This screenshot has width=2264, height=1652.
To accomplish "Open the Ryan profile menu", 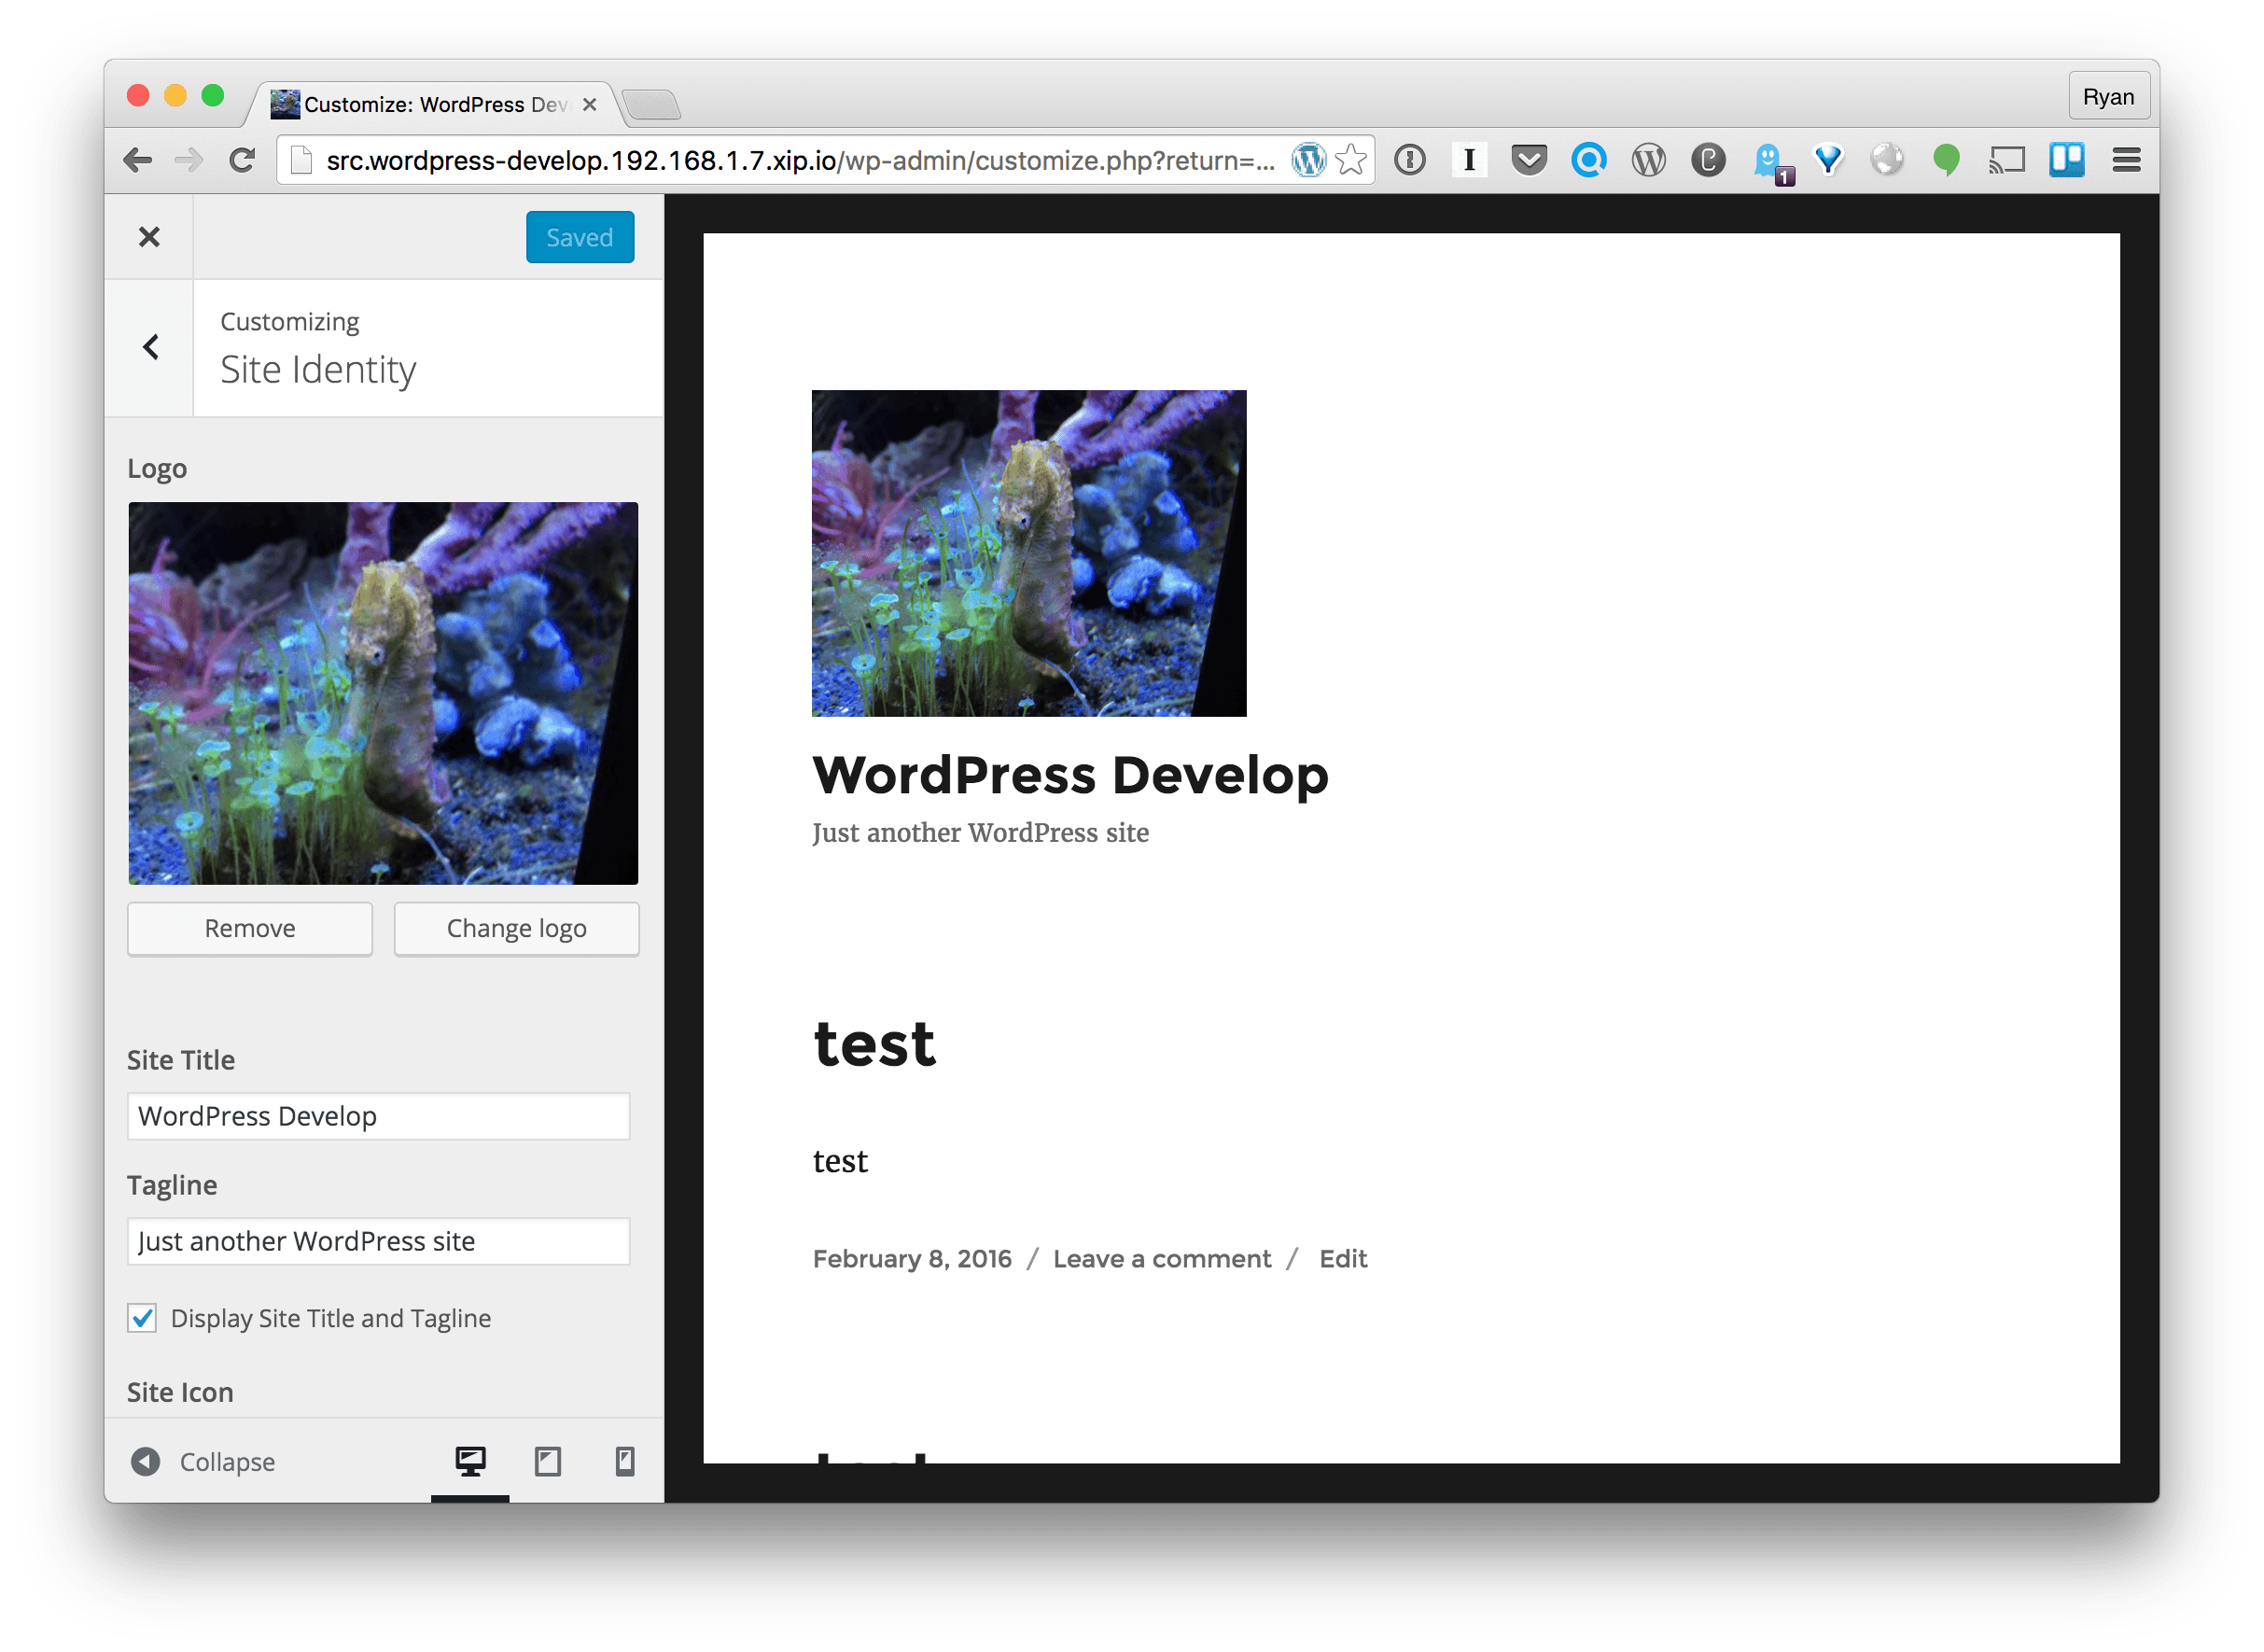I will click(x=2108, y=97).
